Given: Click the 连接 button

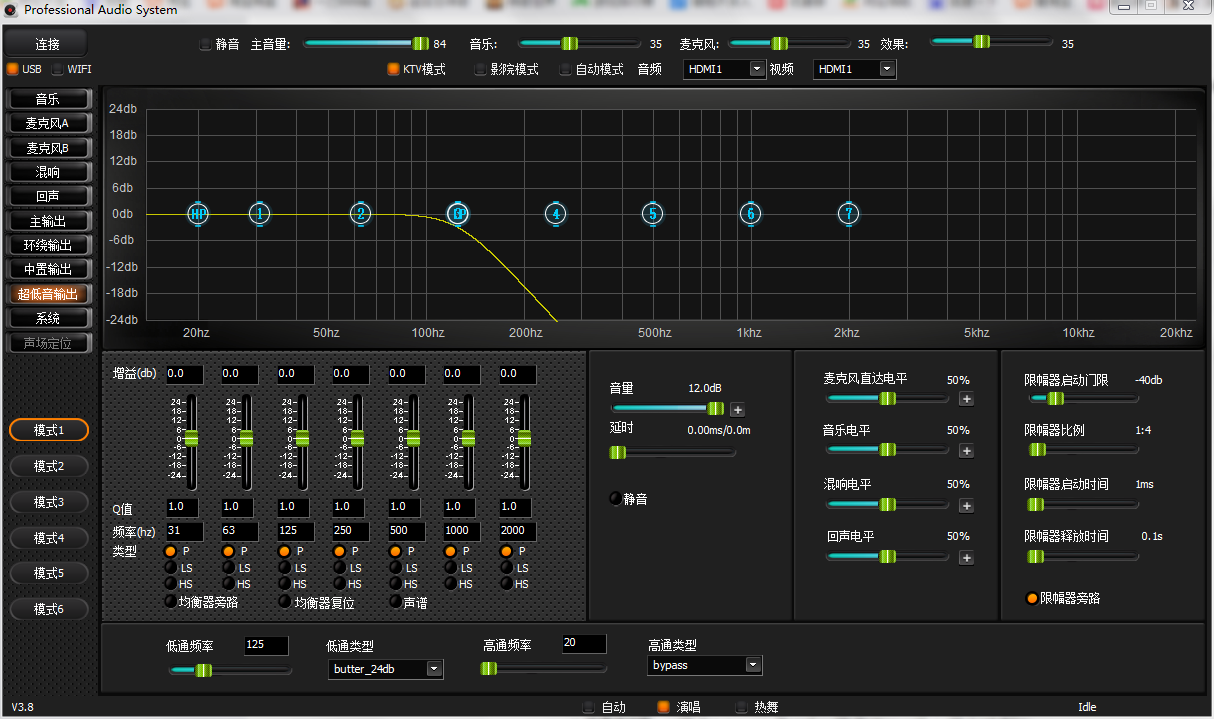Looking at the screenshot, I should [47, 44].
